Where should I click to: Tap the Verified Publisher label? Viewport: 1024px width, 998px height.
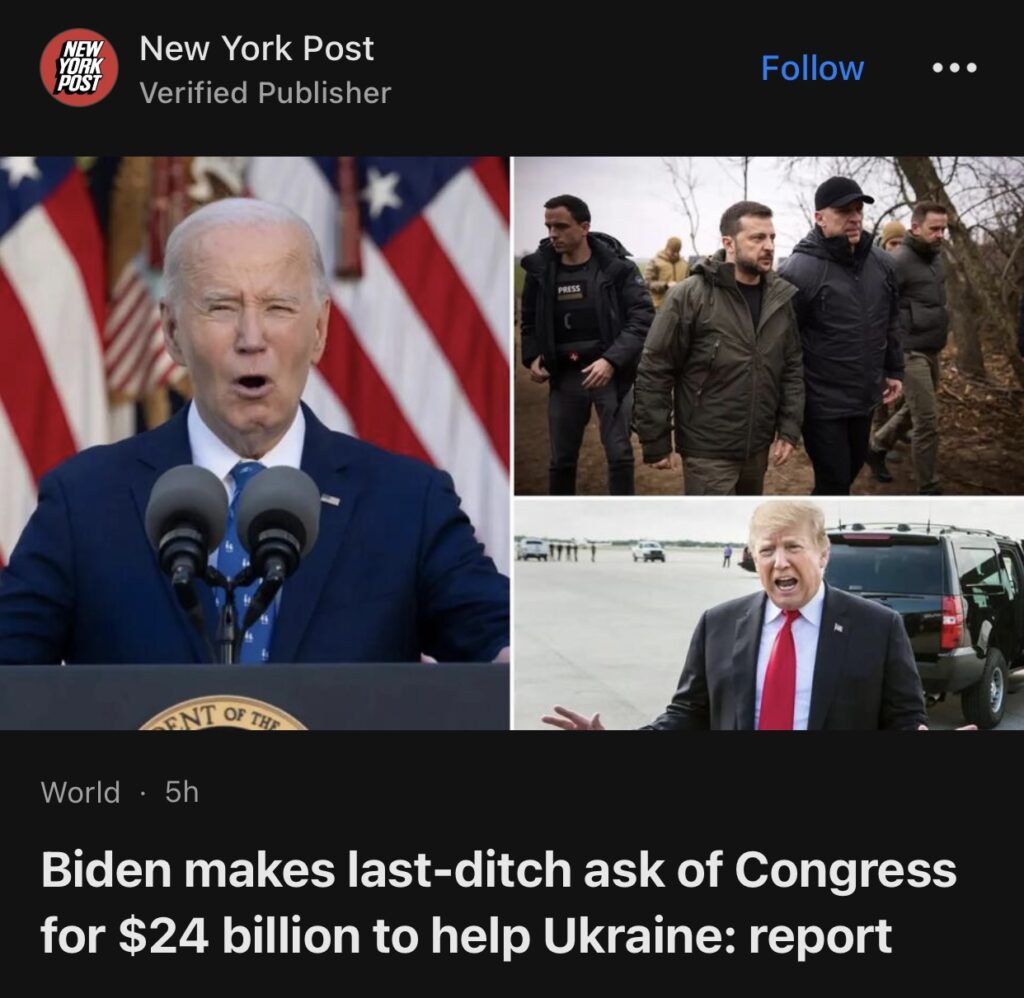[x=265, y=93]
